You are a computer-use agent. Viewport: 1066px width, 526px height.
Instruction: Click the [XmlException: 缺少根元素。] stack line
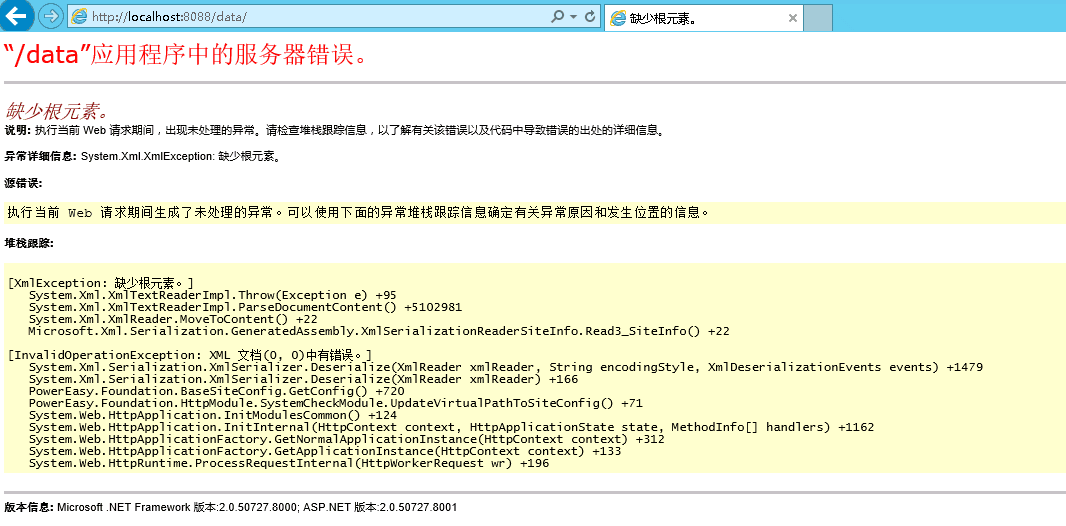click(x=100, y=283)
